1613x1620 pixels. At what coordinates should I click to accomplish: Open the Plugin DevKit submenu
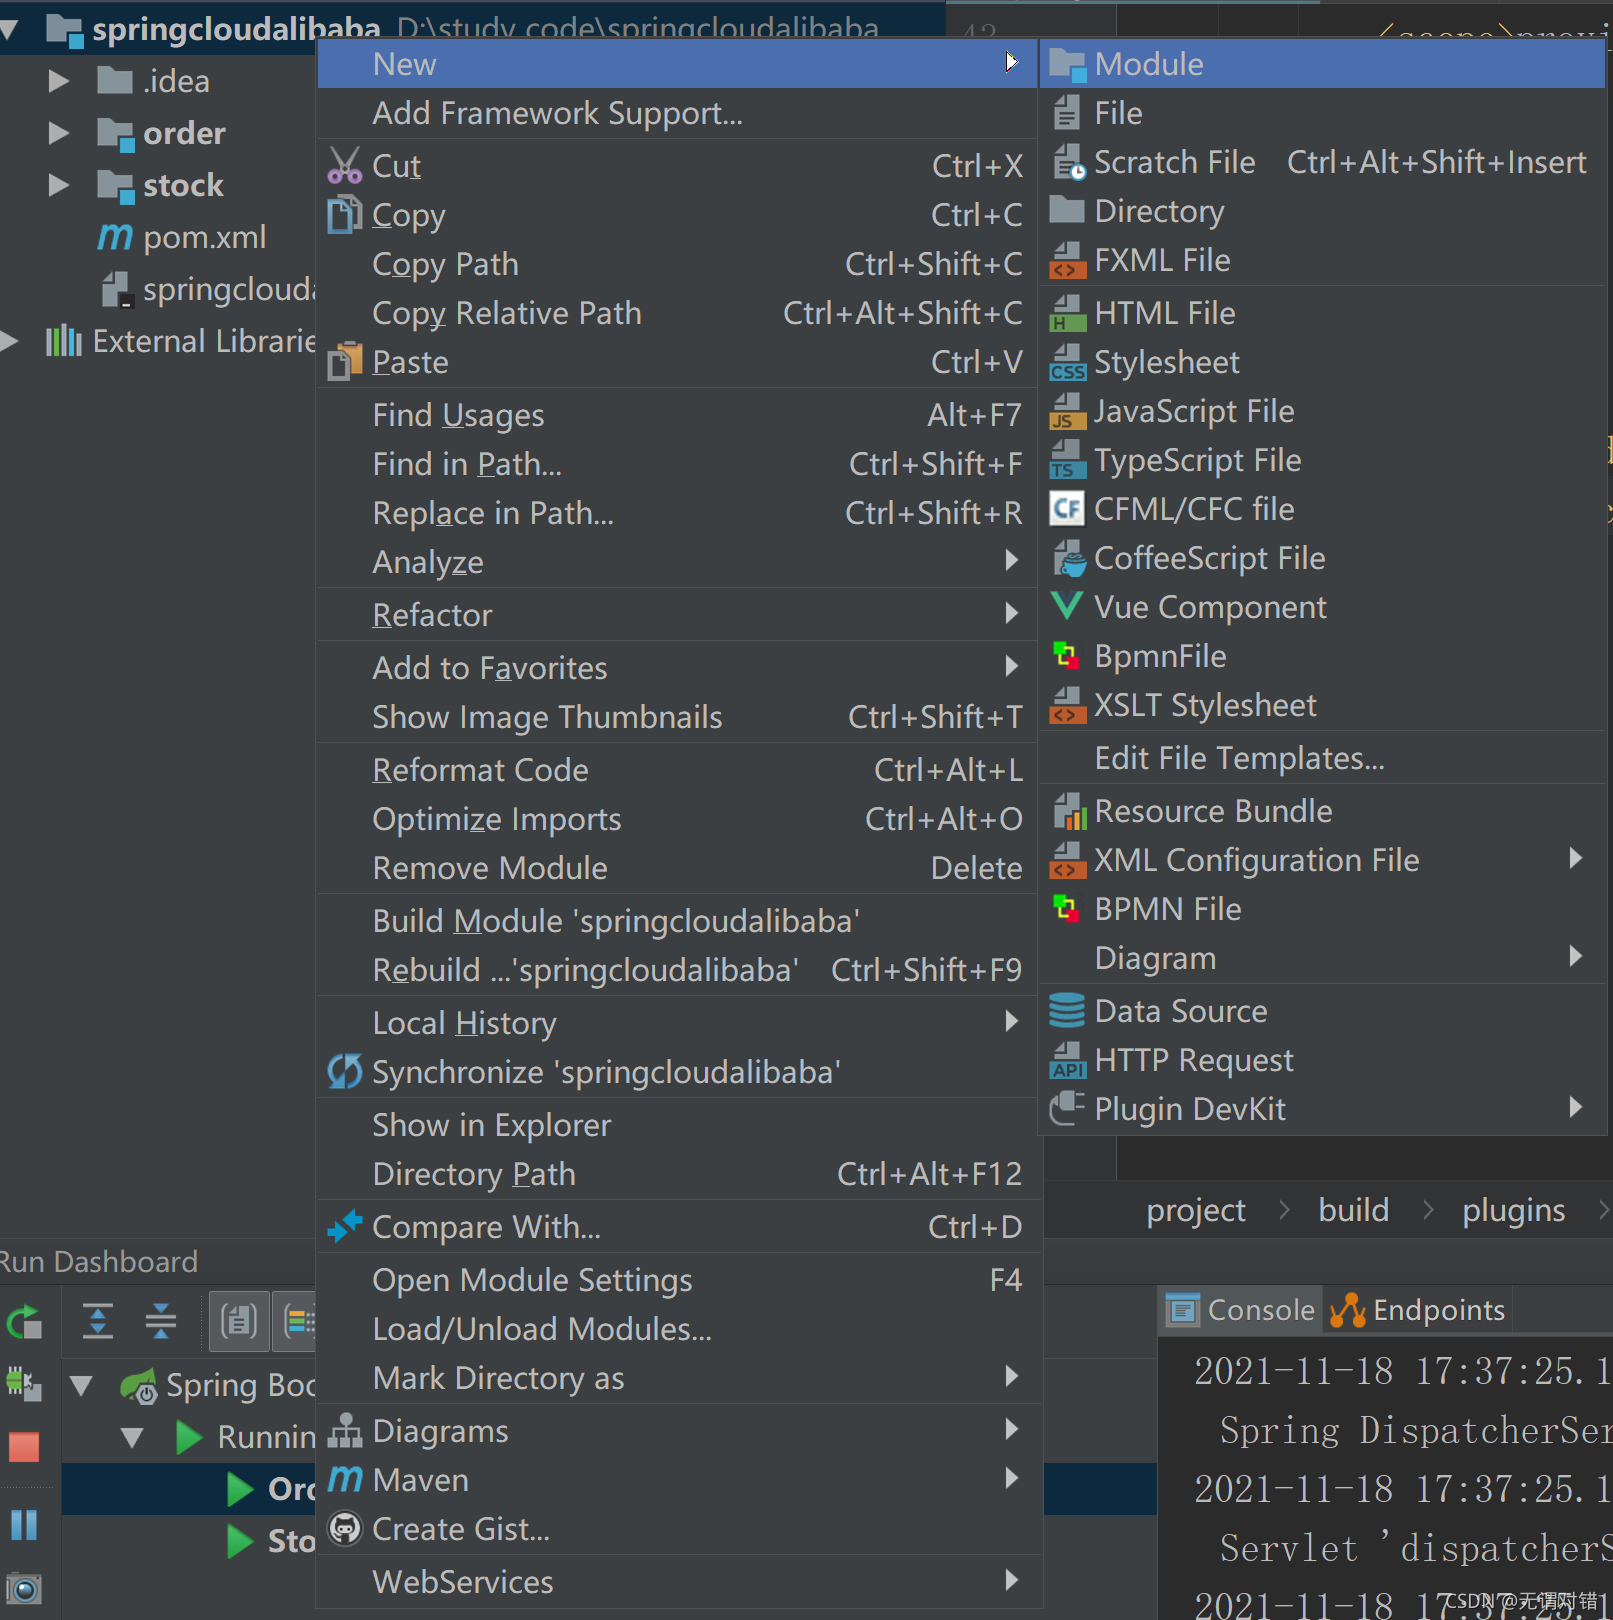pyautogui.click(x=1322, y=1109)
